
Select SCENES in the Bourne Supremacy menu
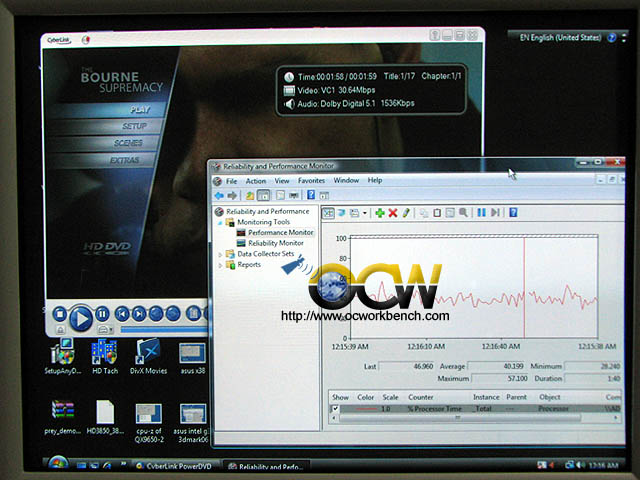coord(128,143)
